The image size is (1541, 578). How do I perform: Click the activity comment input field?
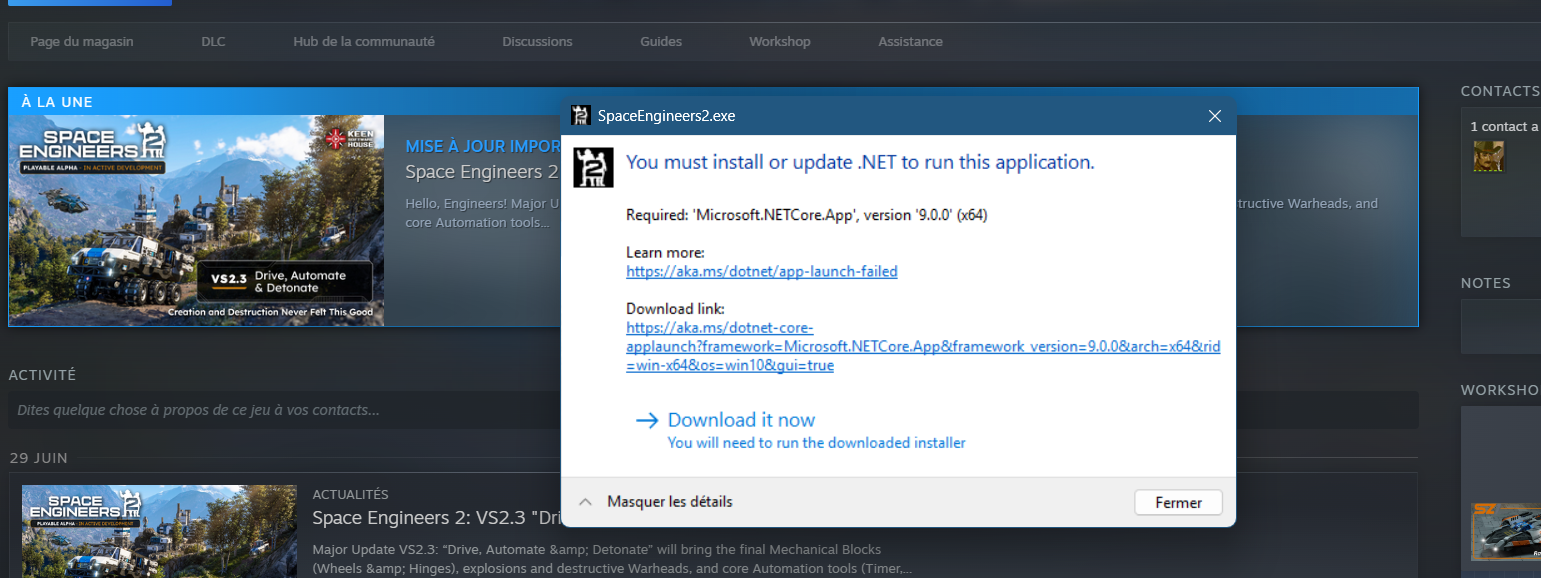click(713, 410)
